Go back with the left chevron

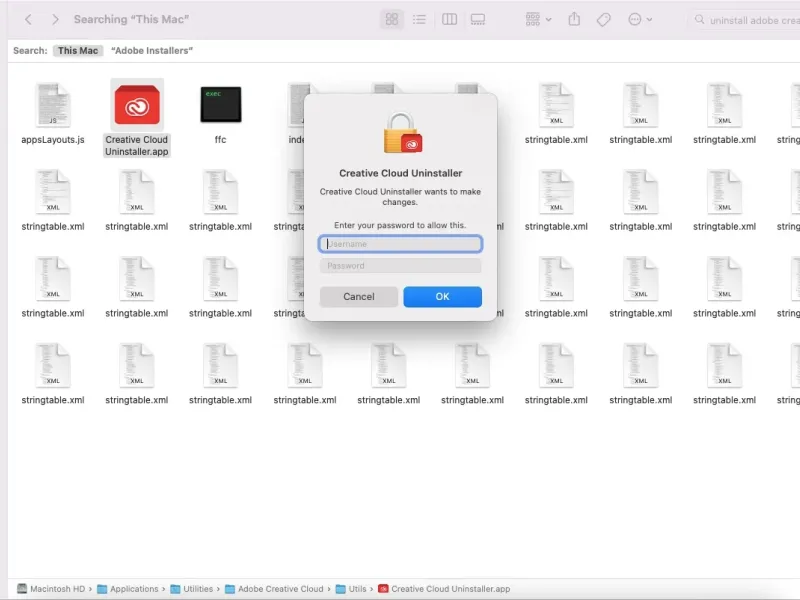28,19
